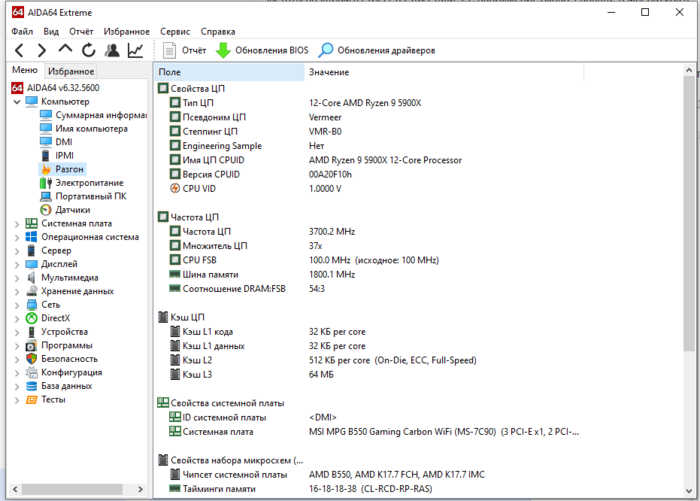The width and height of the screenshot is (700, 501).
Task: Click the Сеть network icon
Action: (31, 305)
